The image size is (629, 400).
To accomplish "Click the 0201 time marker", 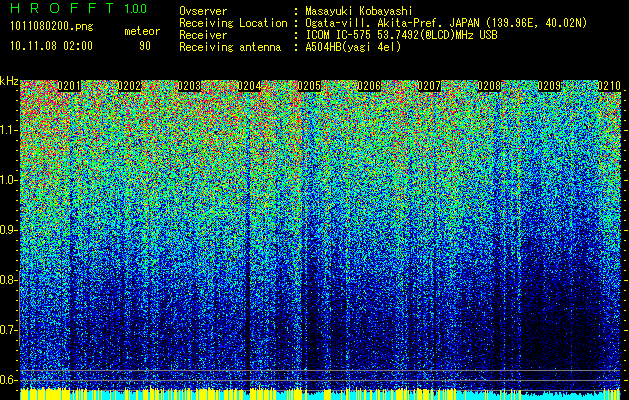I will 69,86.
